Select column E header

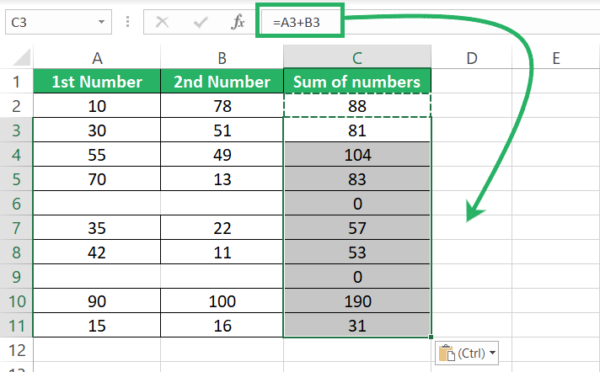(x=556, y=58)
